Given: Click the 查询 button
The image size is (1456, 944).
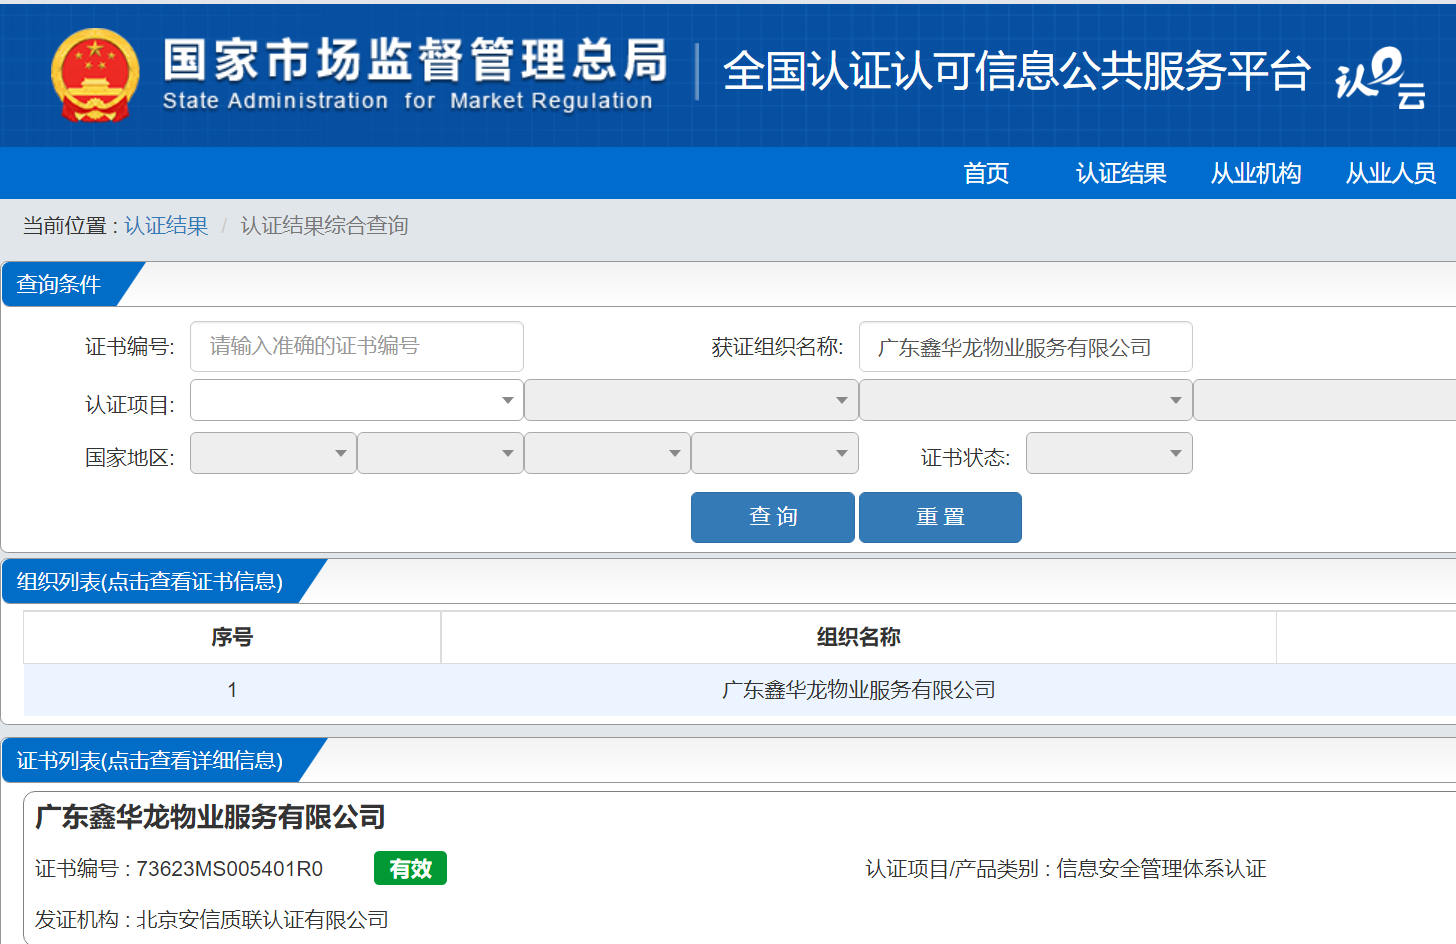Looking at the screenshot, I should click(773, 517).
